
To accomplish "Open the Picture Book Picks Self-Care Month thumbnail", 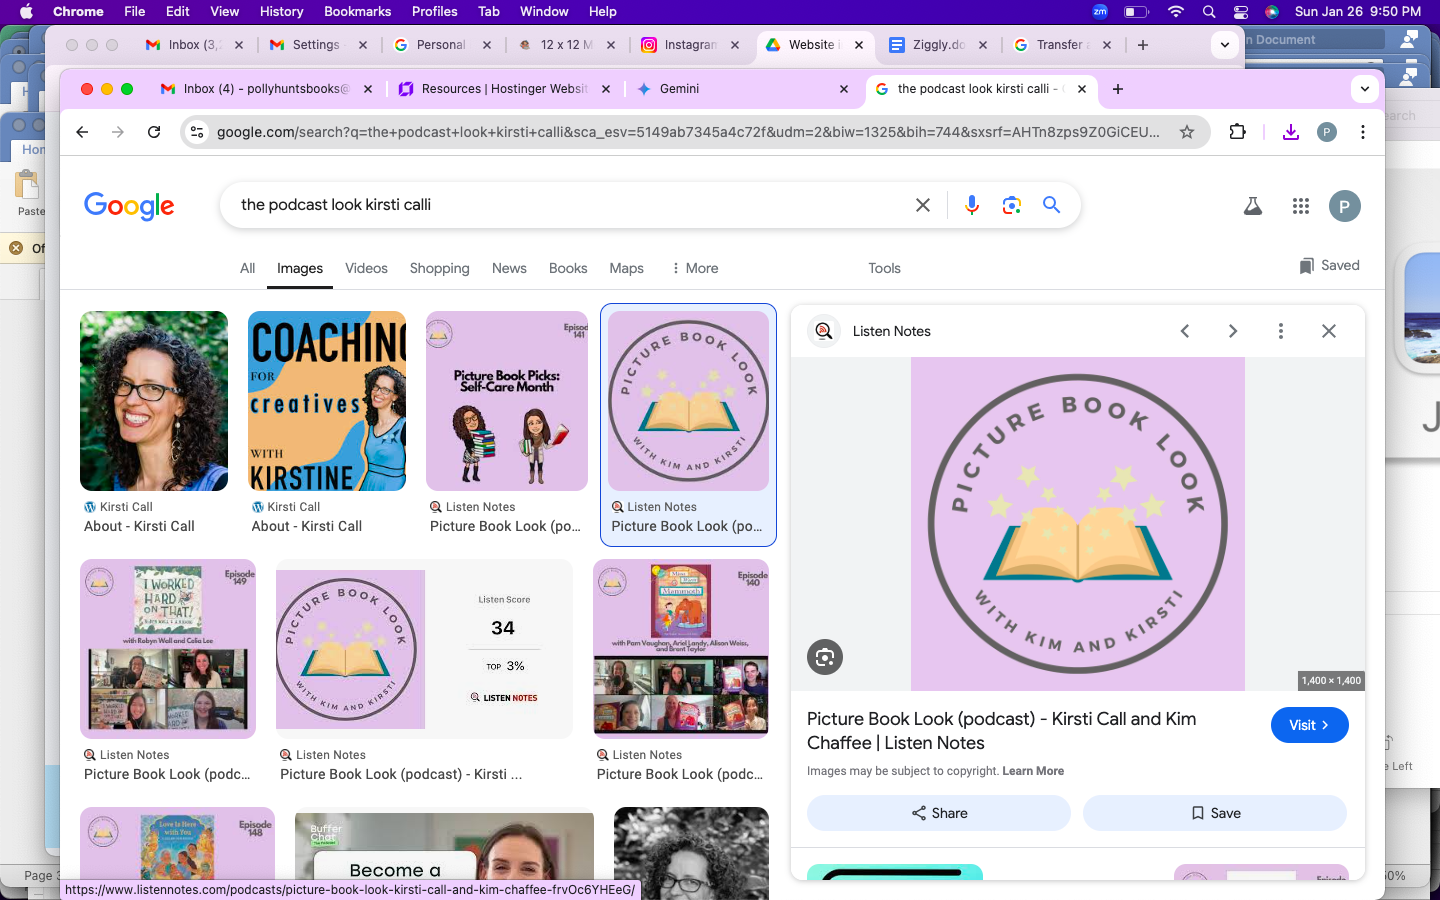I will pyautogui.click(x=507, y=401).
